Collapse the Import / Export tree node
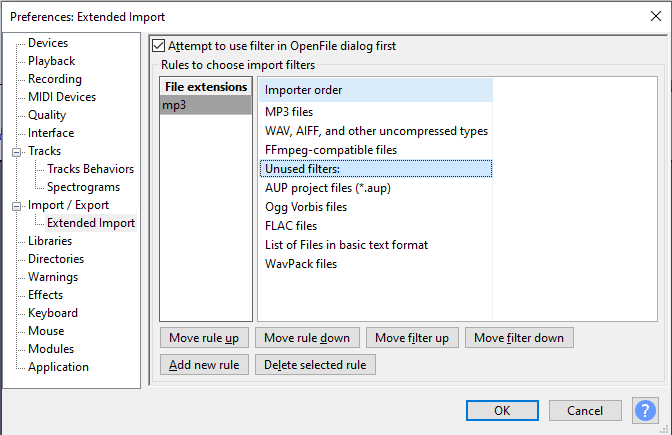The width and height of the screenshot is (672, 435). 16,206
